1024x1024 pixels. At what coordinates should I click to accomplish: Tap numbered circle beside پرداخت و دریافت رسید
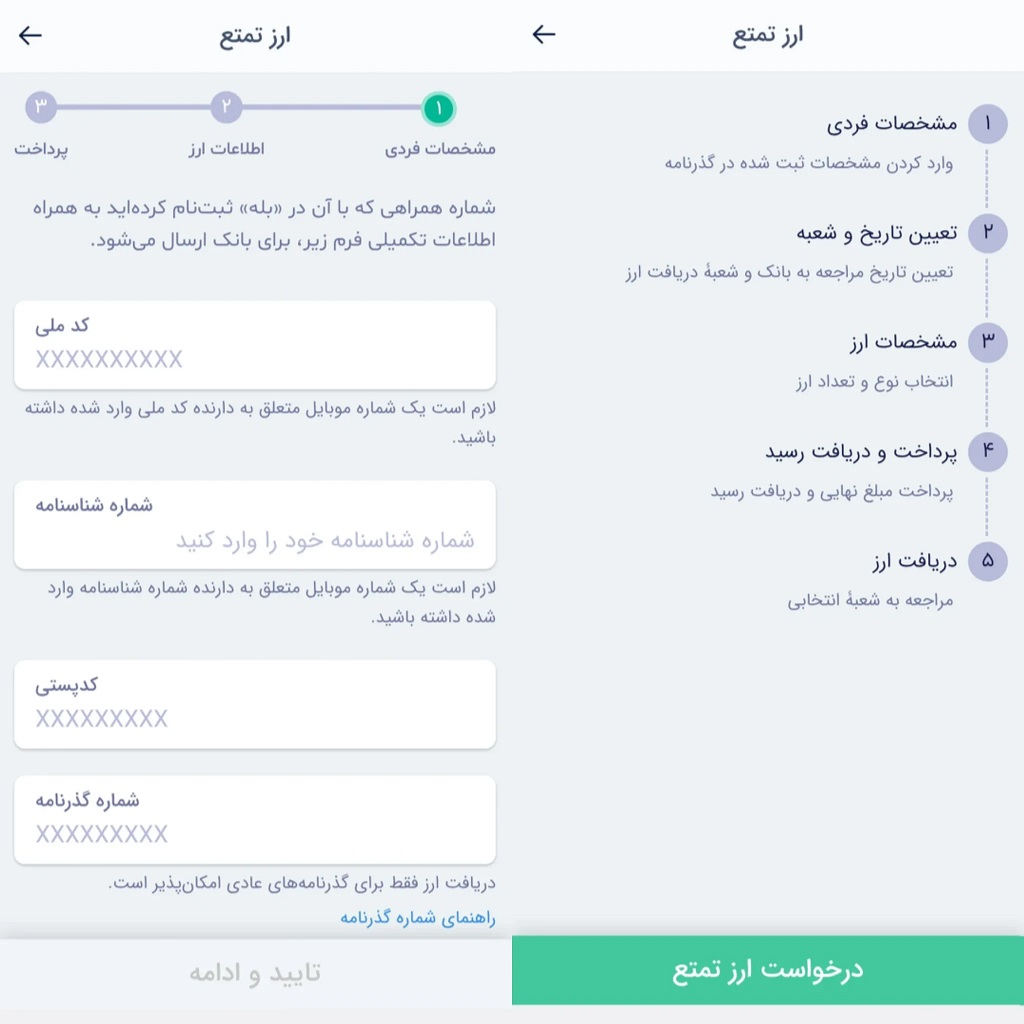(987, 452)
